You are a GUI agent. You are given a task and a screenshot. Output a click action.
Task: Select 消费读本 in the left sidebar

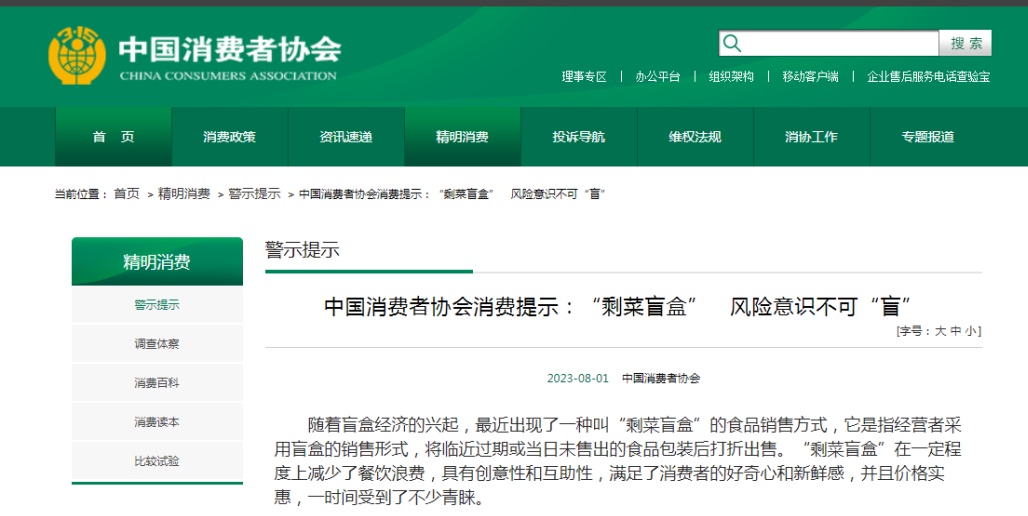[x=157, y=422]
